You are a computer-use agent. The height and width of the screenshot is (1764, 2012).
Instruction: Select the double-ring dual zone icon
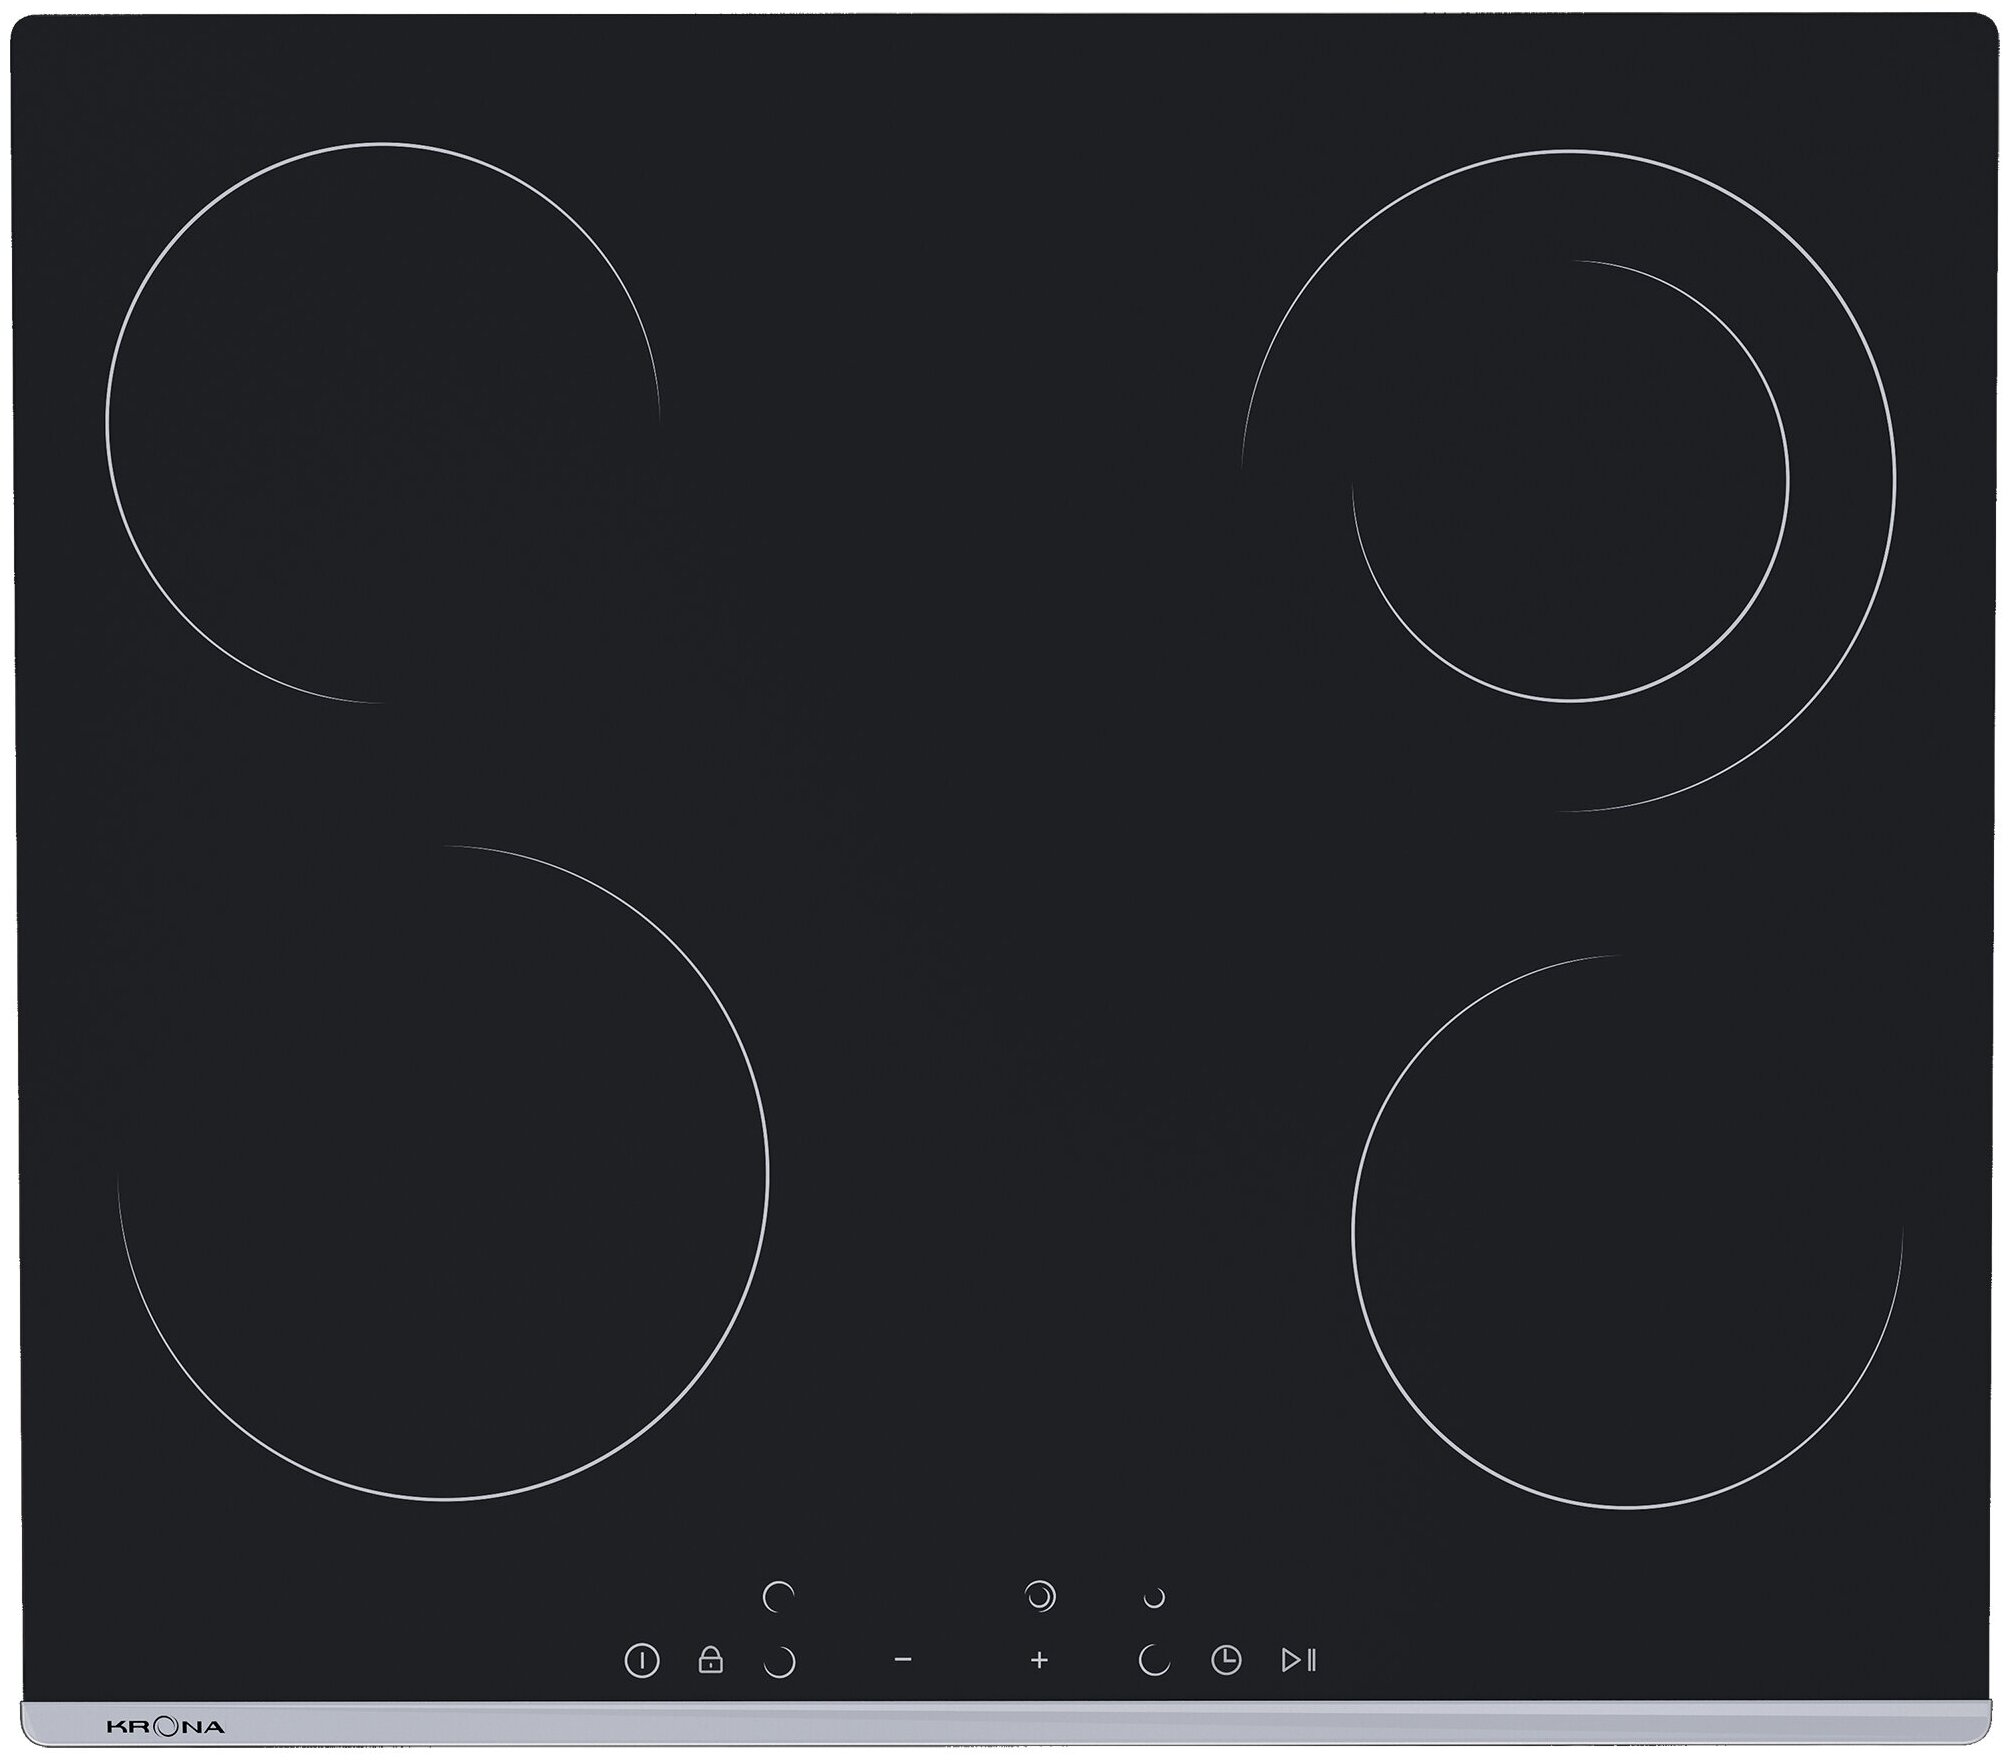pyautogui.click(x=1041, y=1597)
